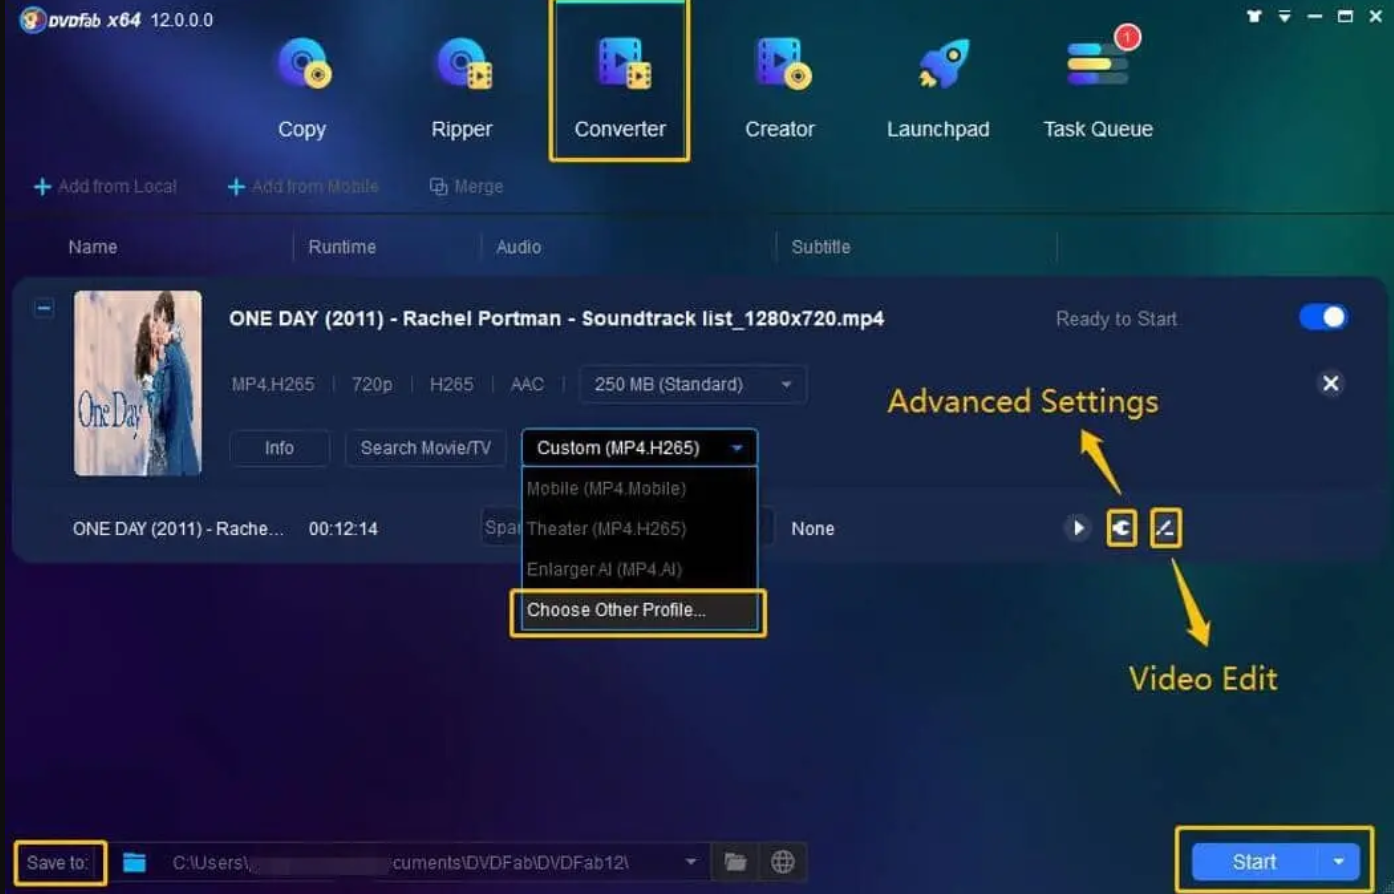The image size is (1394, 894).
Task: Click the Info button
Action: tap(279, 448)
